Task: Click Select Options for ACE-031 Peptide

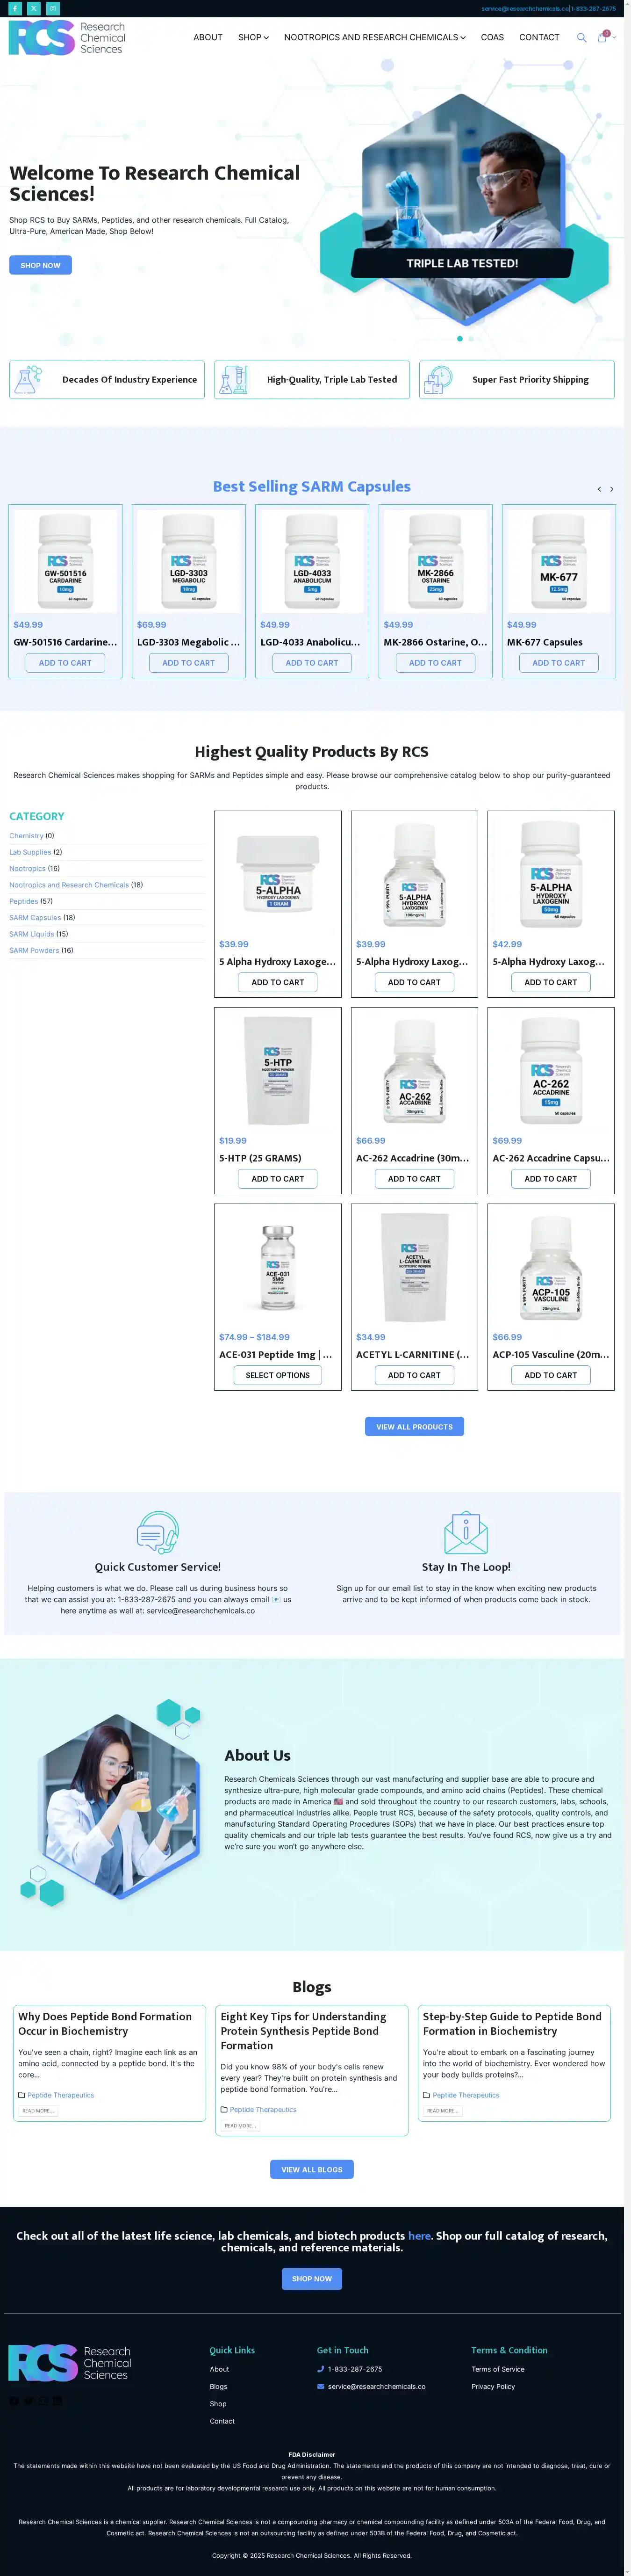Action: point(278,1375)
